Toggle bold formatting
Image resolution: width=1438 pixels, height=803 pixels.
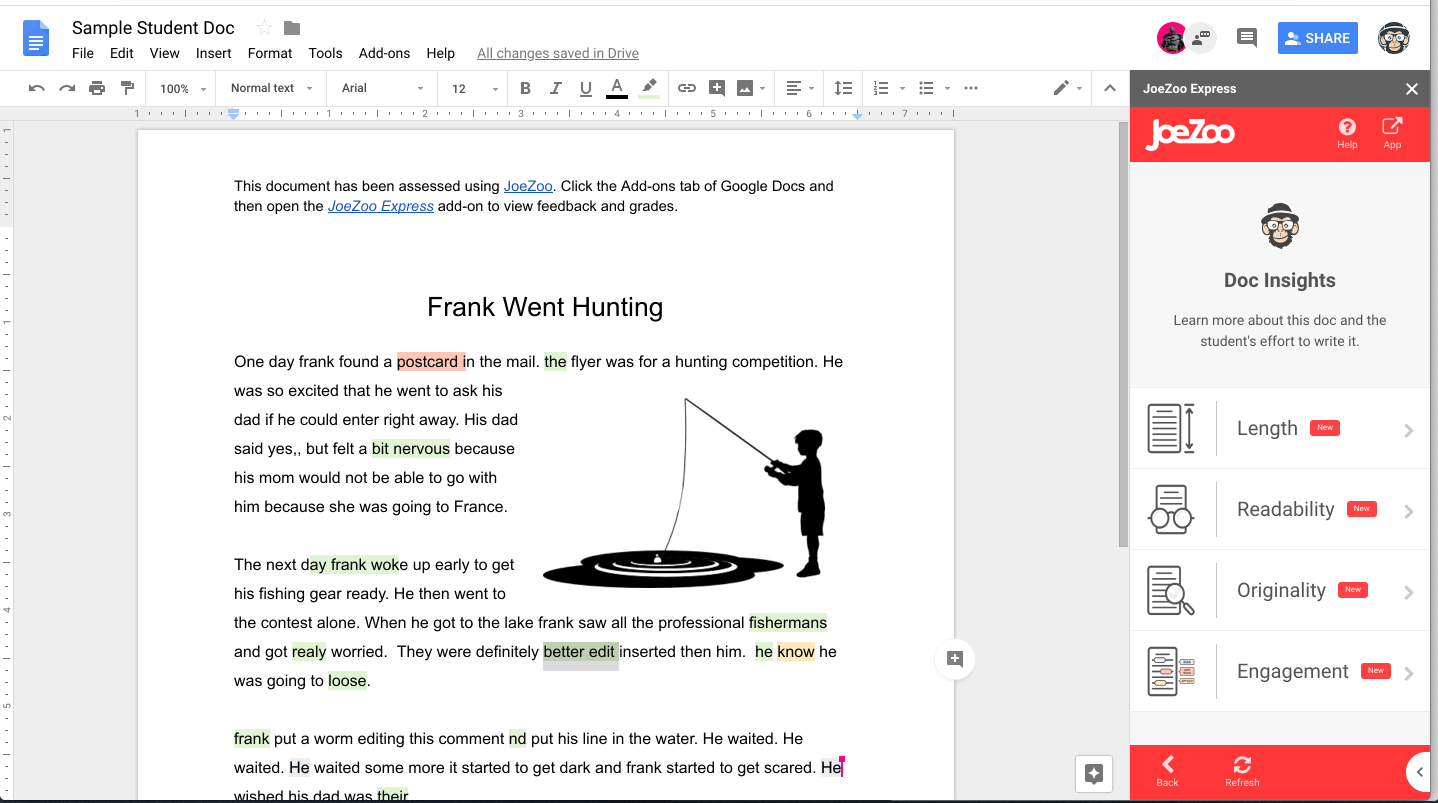[x=525, y=88]
